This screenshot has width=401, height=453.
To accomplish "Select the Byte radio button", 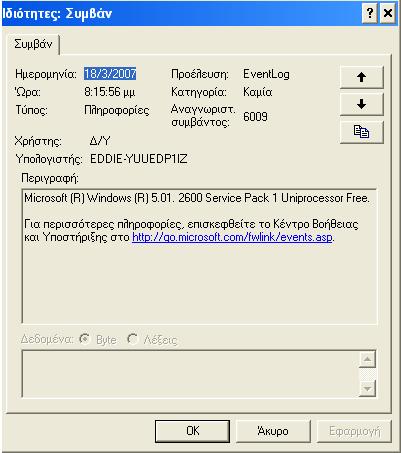I will pos(85,339).
